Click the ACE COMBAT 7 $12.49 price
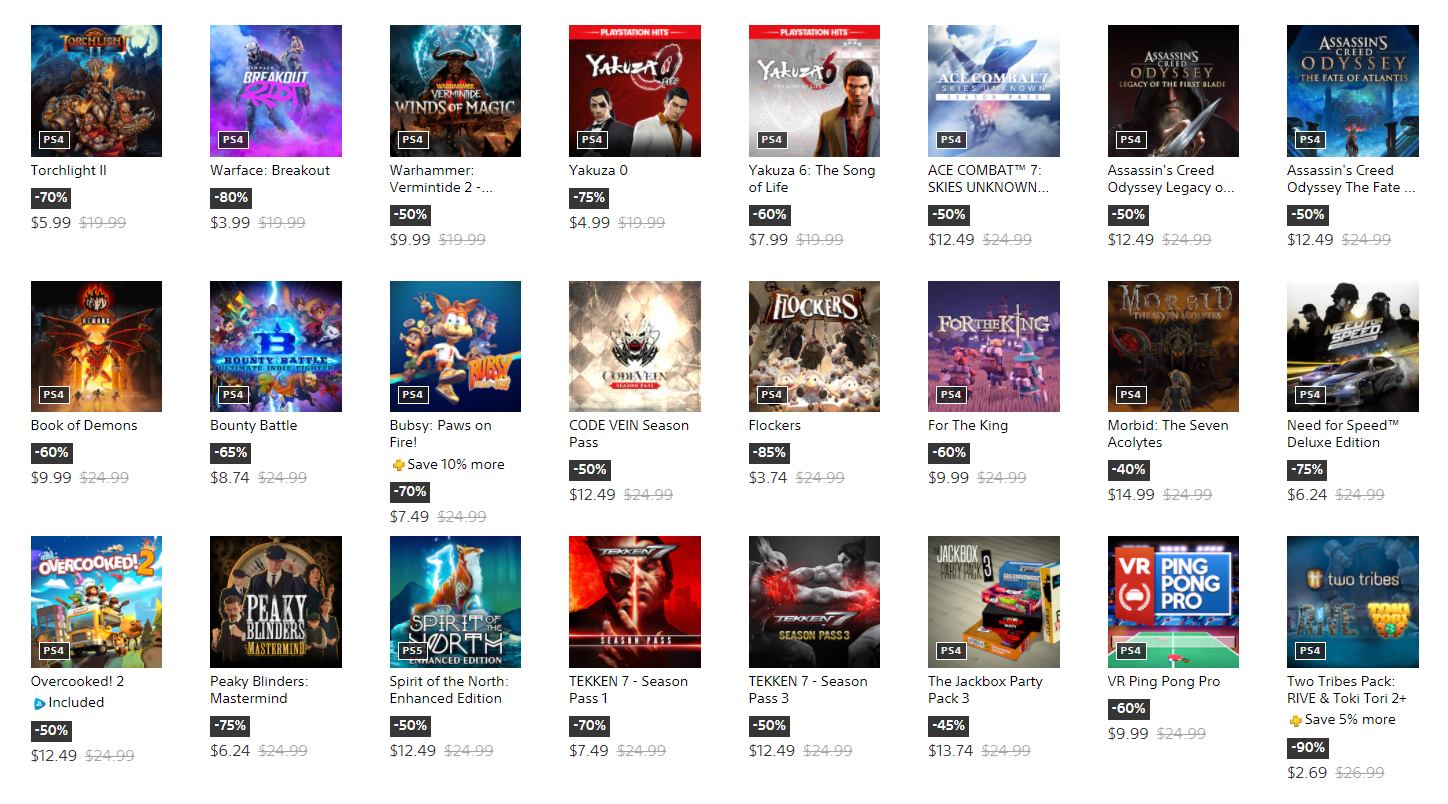Image resolution: width=1448 pixels, height=804 pixels. (951, 240)
